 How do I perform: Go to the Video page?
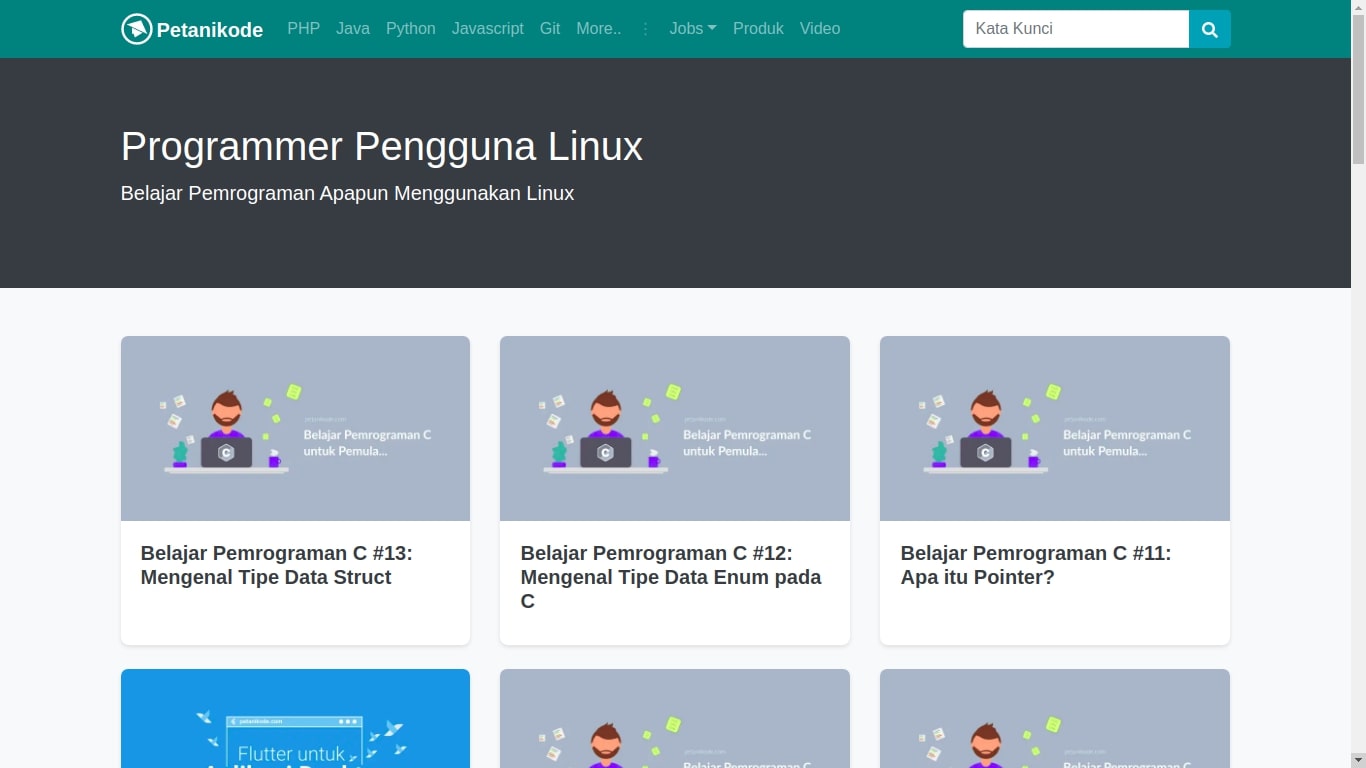(x=820, y=29)
